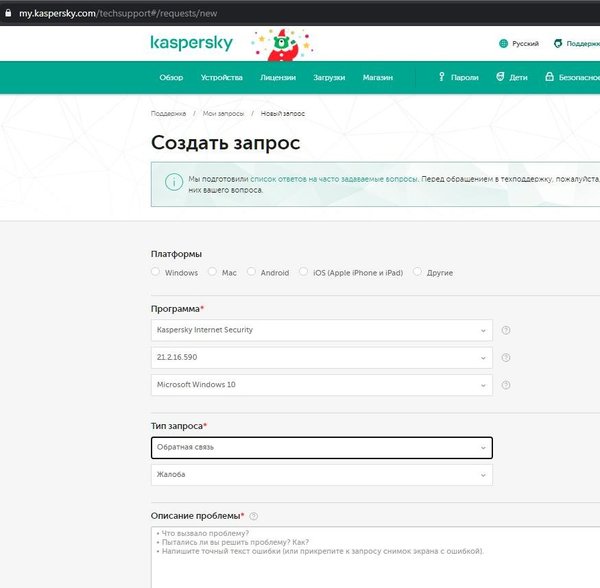Click the Мои запросы breadcrumb link
Screen dimensions: 600x588
coord(223,114)
